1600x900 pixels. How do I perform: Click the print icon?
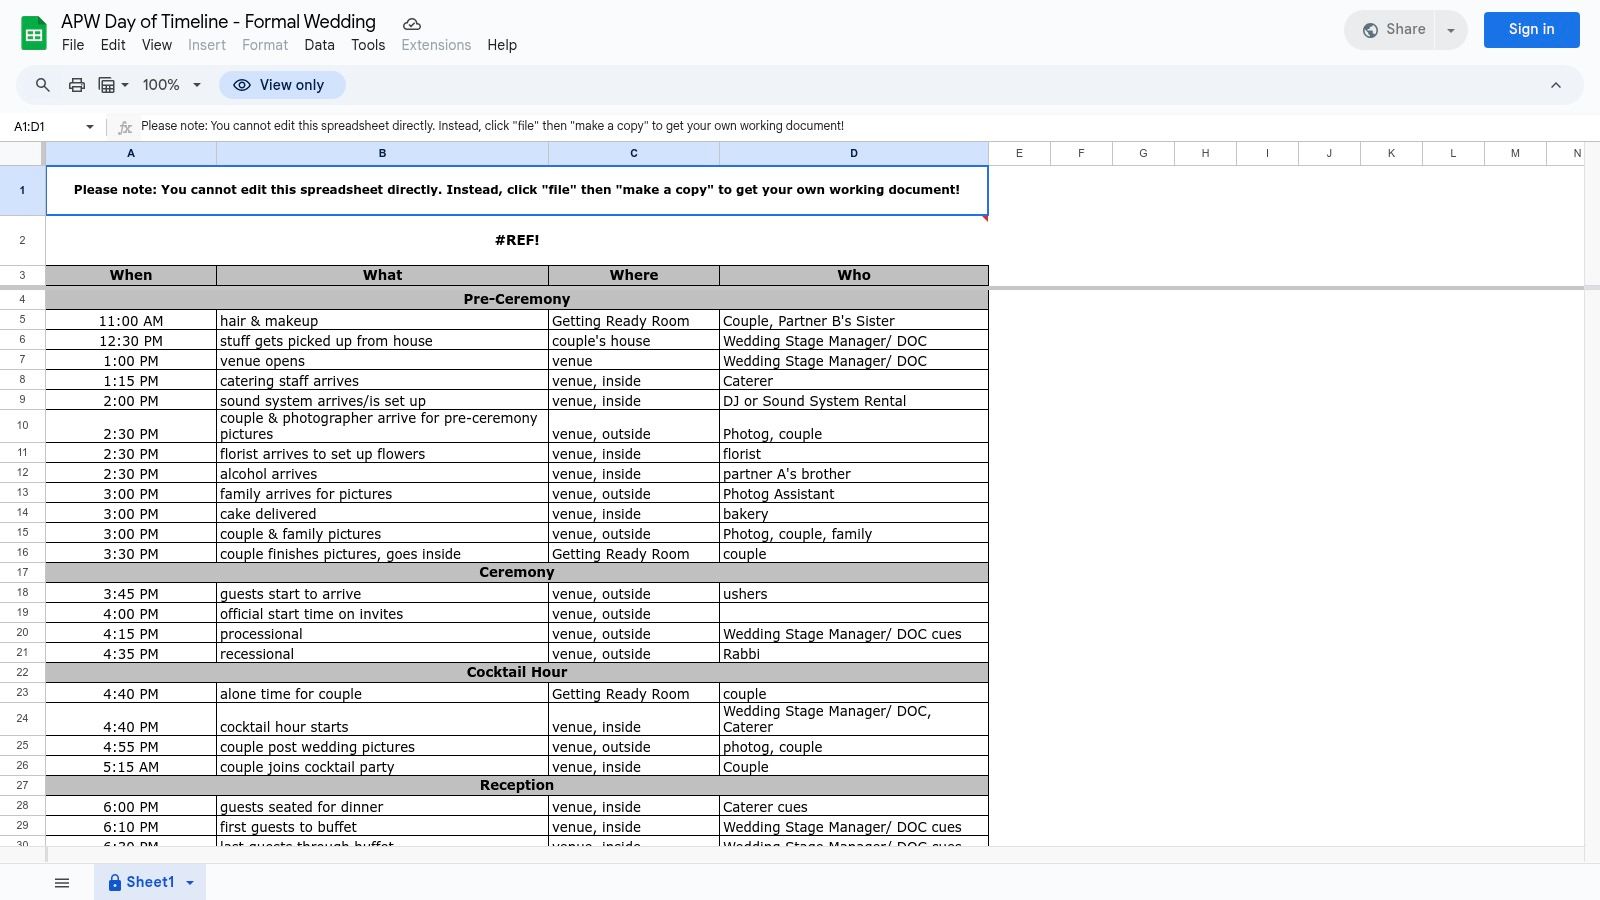click(x=77, y=85)
